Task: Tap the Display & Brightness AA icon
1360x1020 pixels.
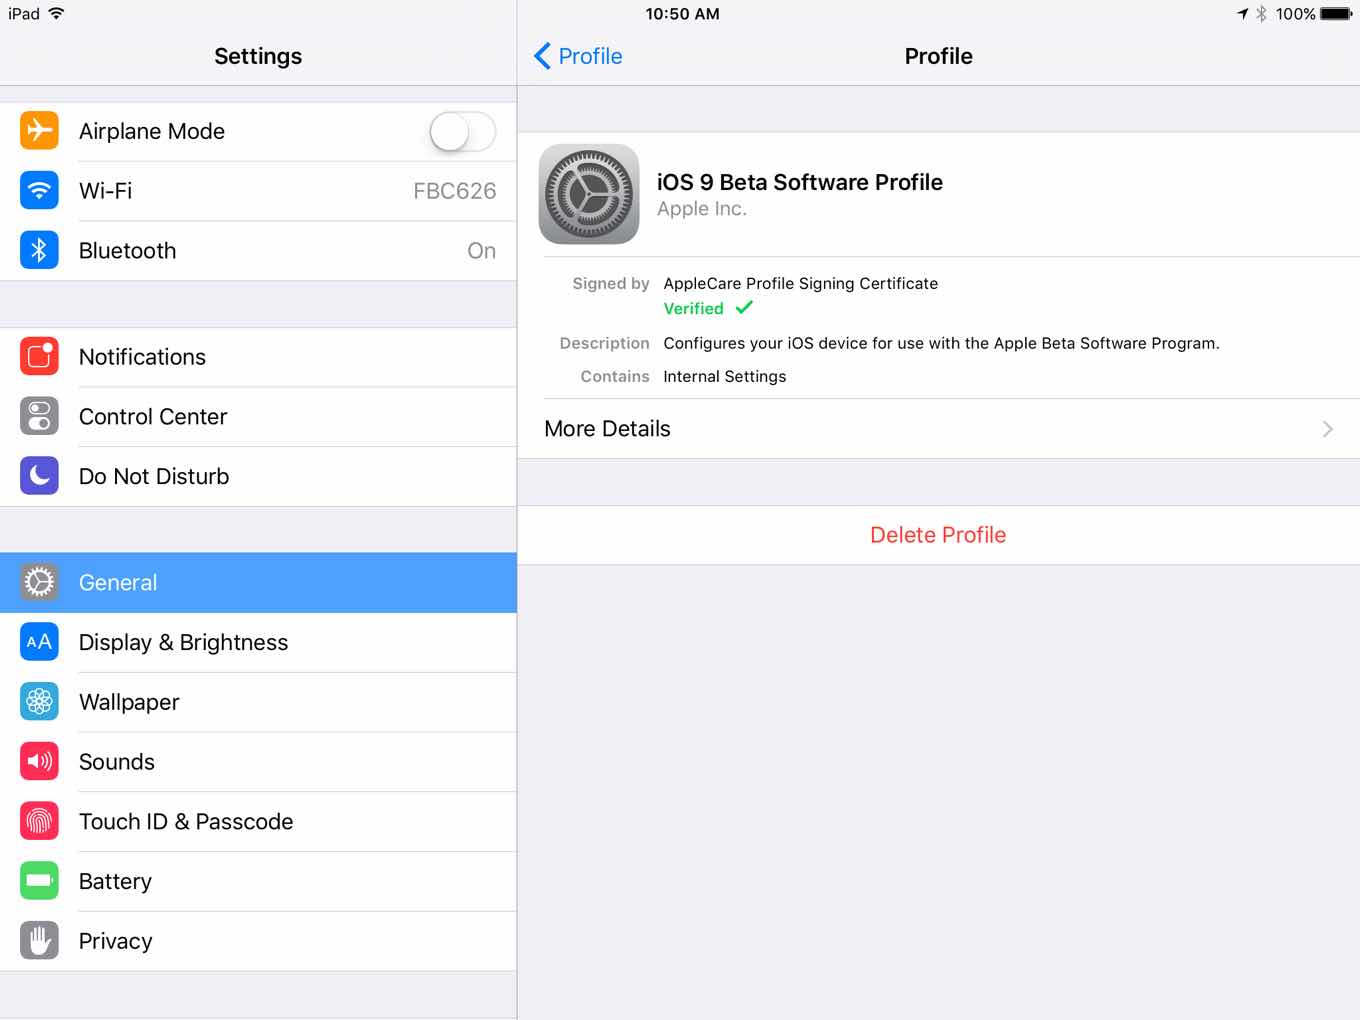Action: coord(39,642)
